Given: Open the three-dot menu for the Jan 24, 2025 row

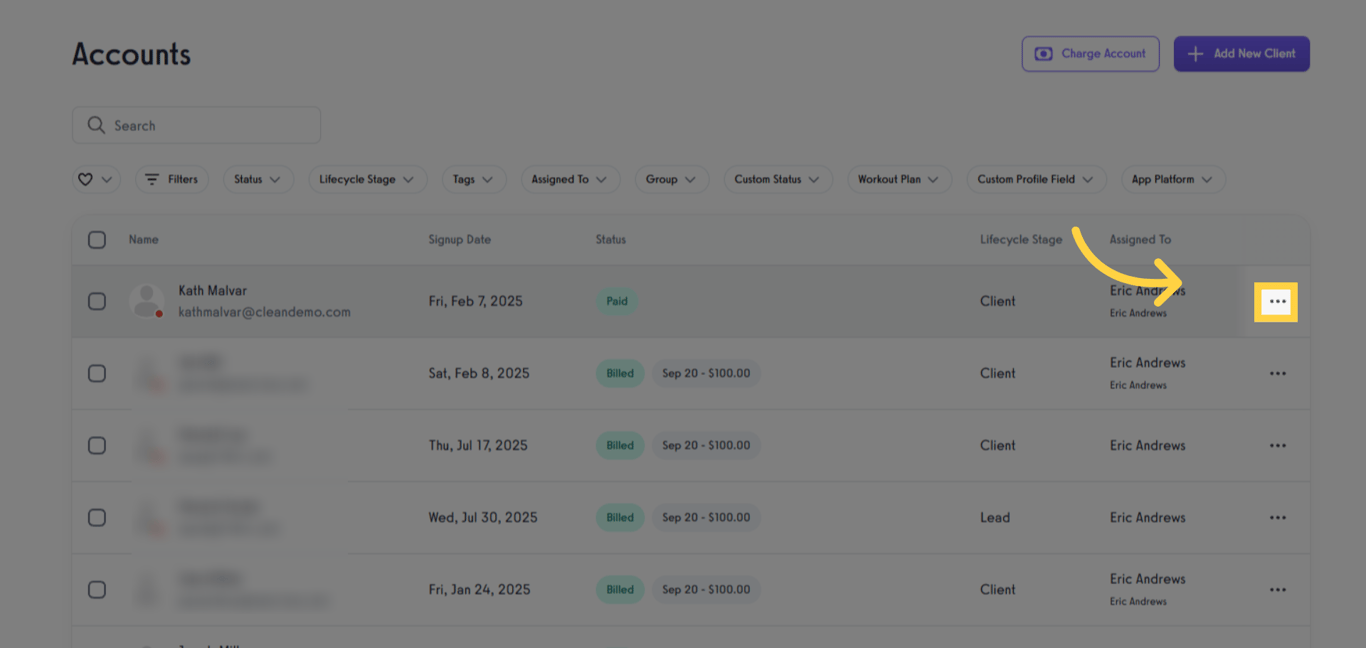Looking at the screenshot, I should point(1277,589).
